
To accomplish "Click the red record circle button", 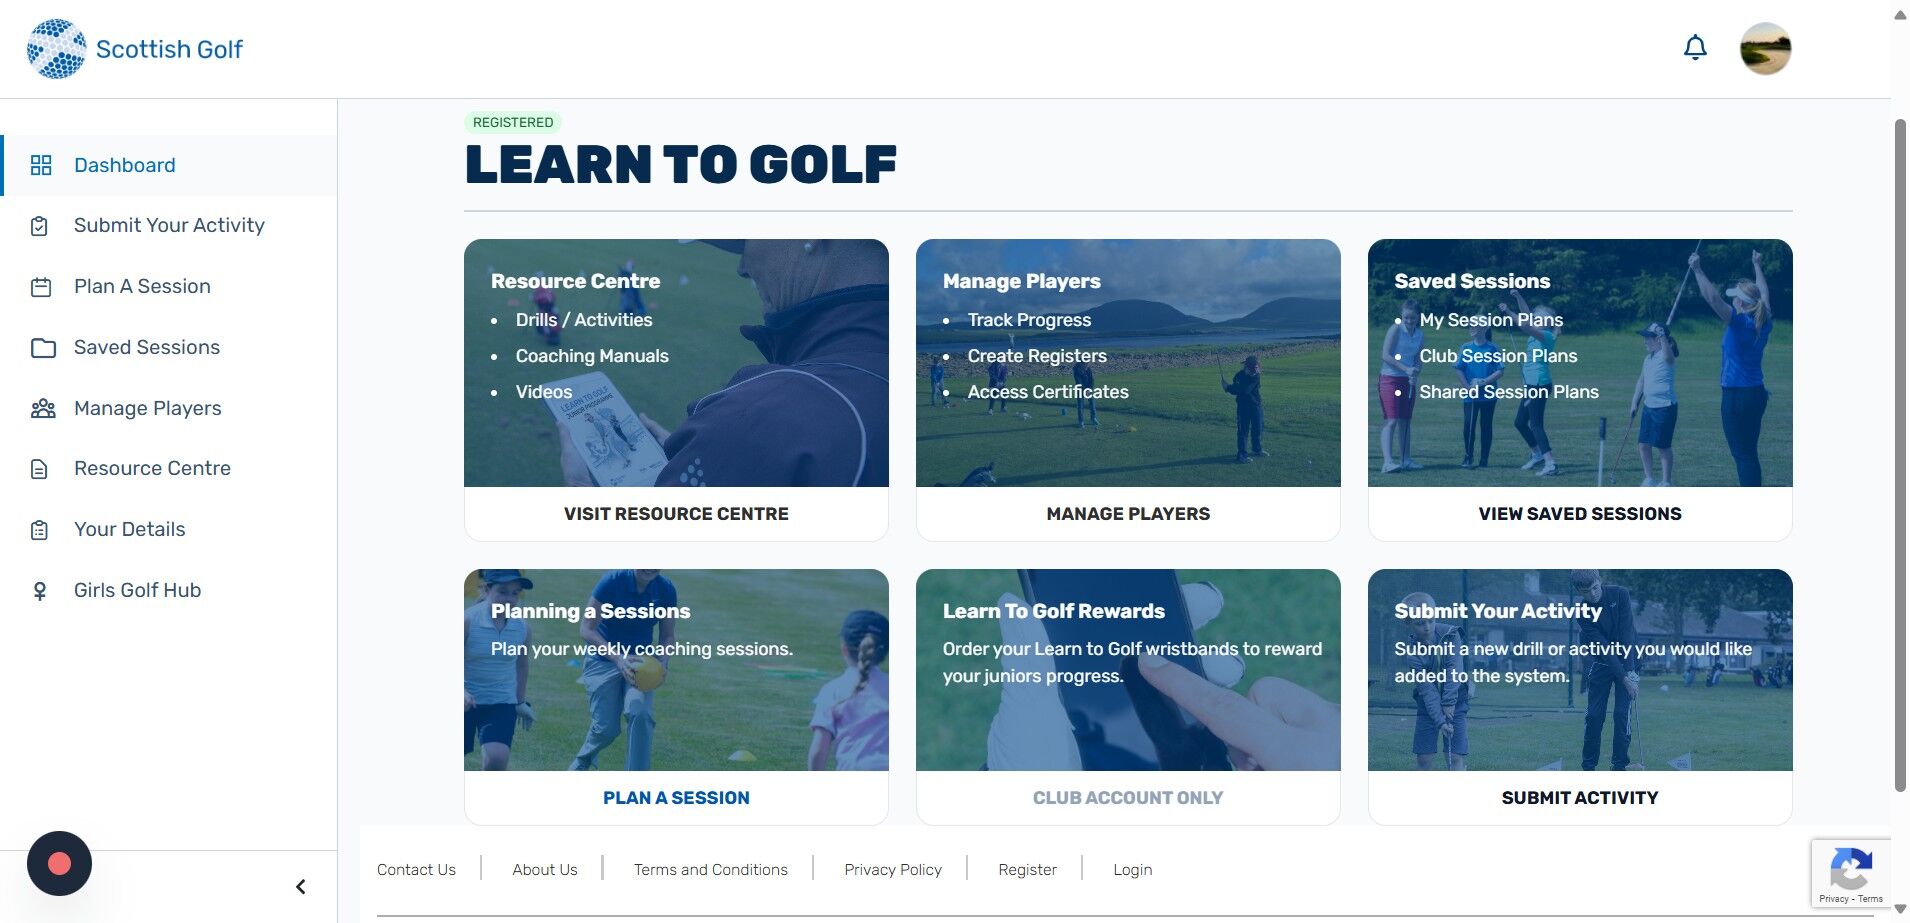I will click(59, 863).
